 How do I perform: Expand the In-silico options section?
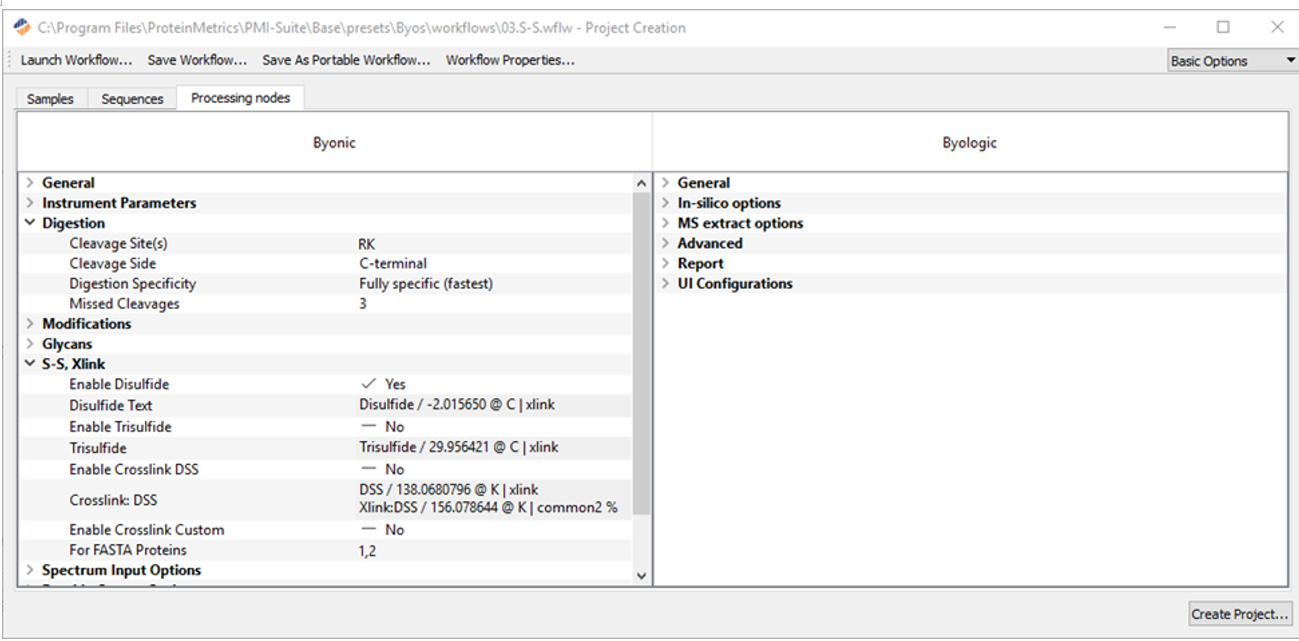point(666,203)
